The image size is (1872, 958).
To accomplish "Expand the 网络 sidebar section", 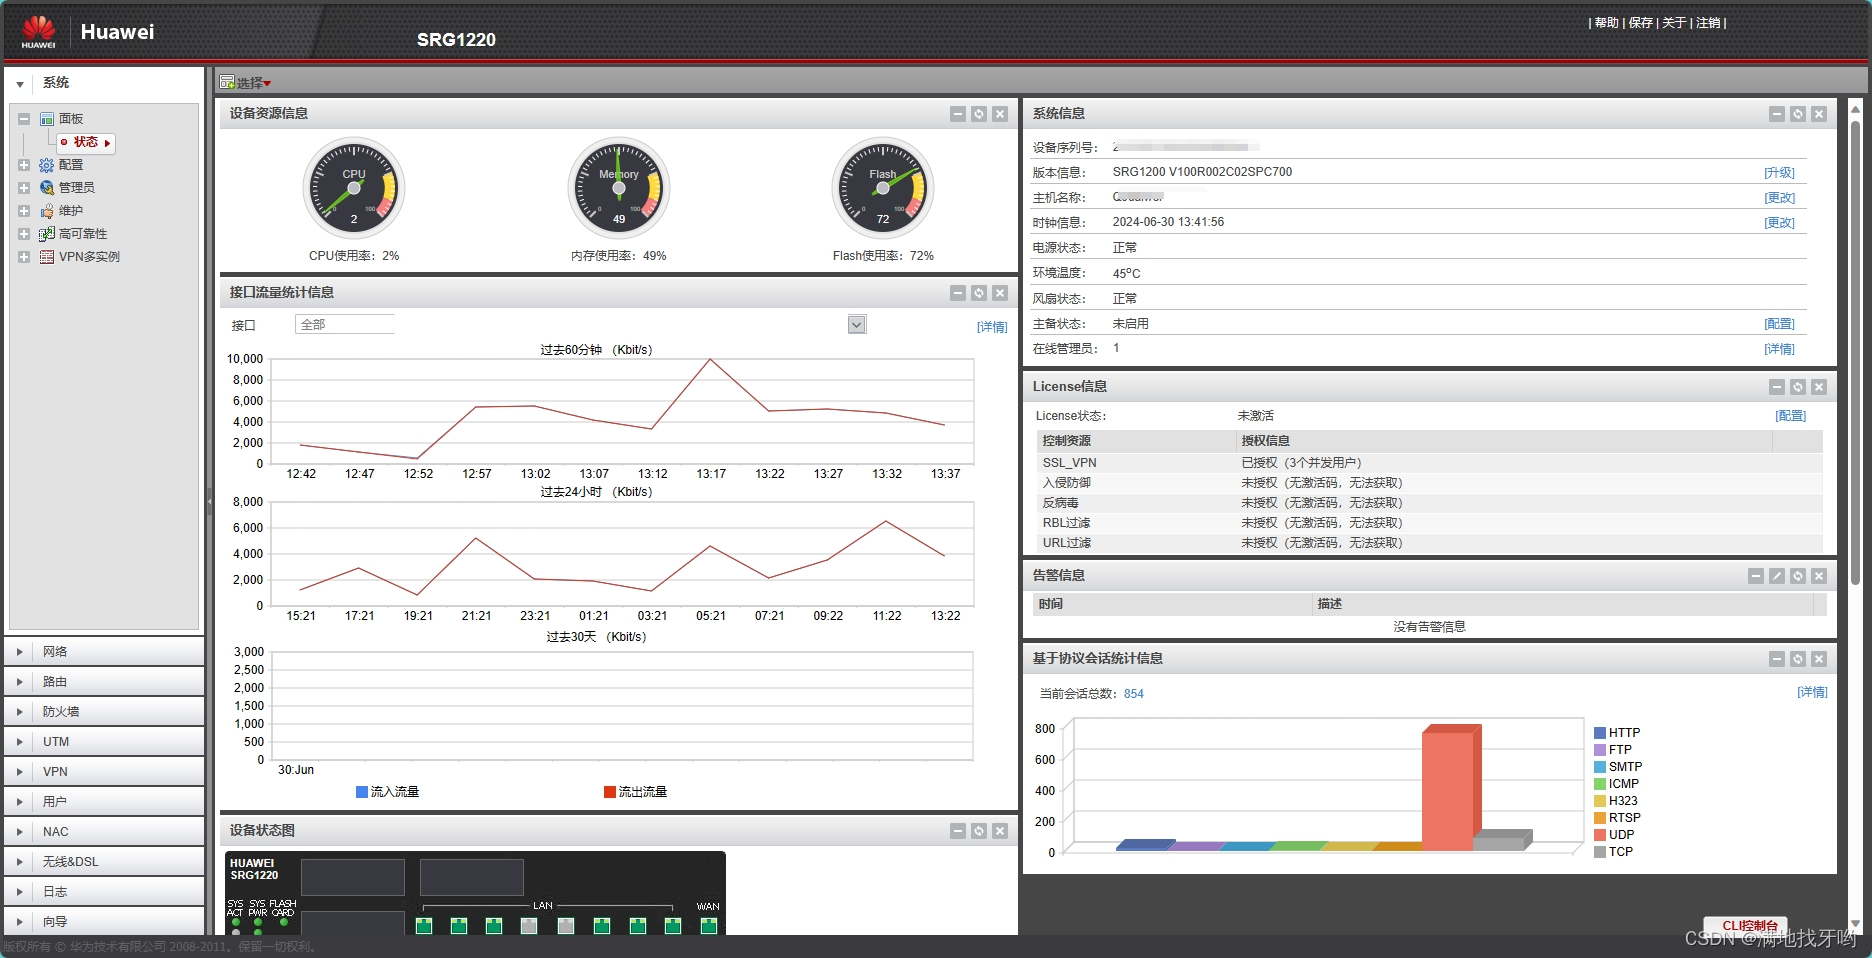I will pyautogui.click(x=104, y=652).
